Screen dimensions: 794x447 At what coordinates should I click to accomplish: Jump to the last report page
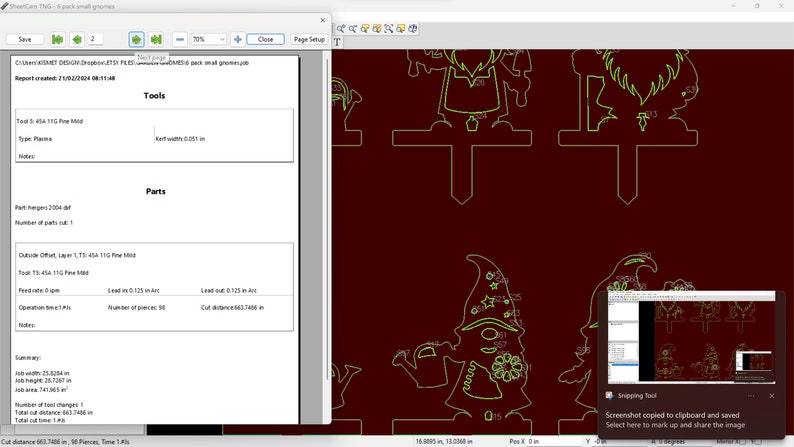[x=156, y=39]
